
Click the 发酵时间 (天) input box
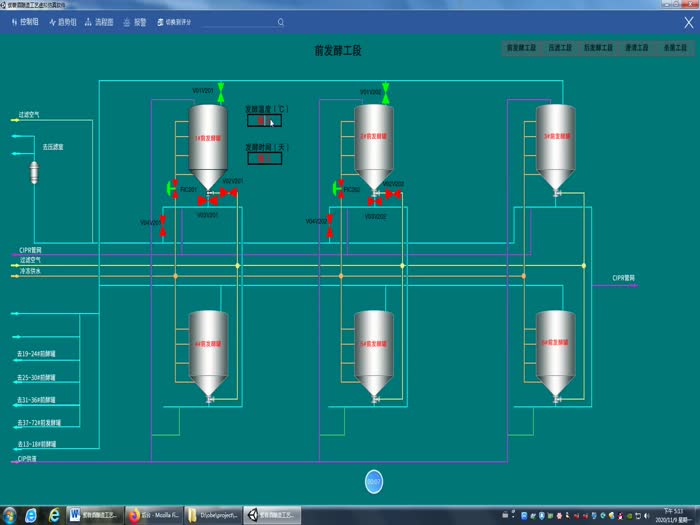[264, 157]
